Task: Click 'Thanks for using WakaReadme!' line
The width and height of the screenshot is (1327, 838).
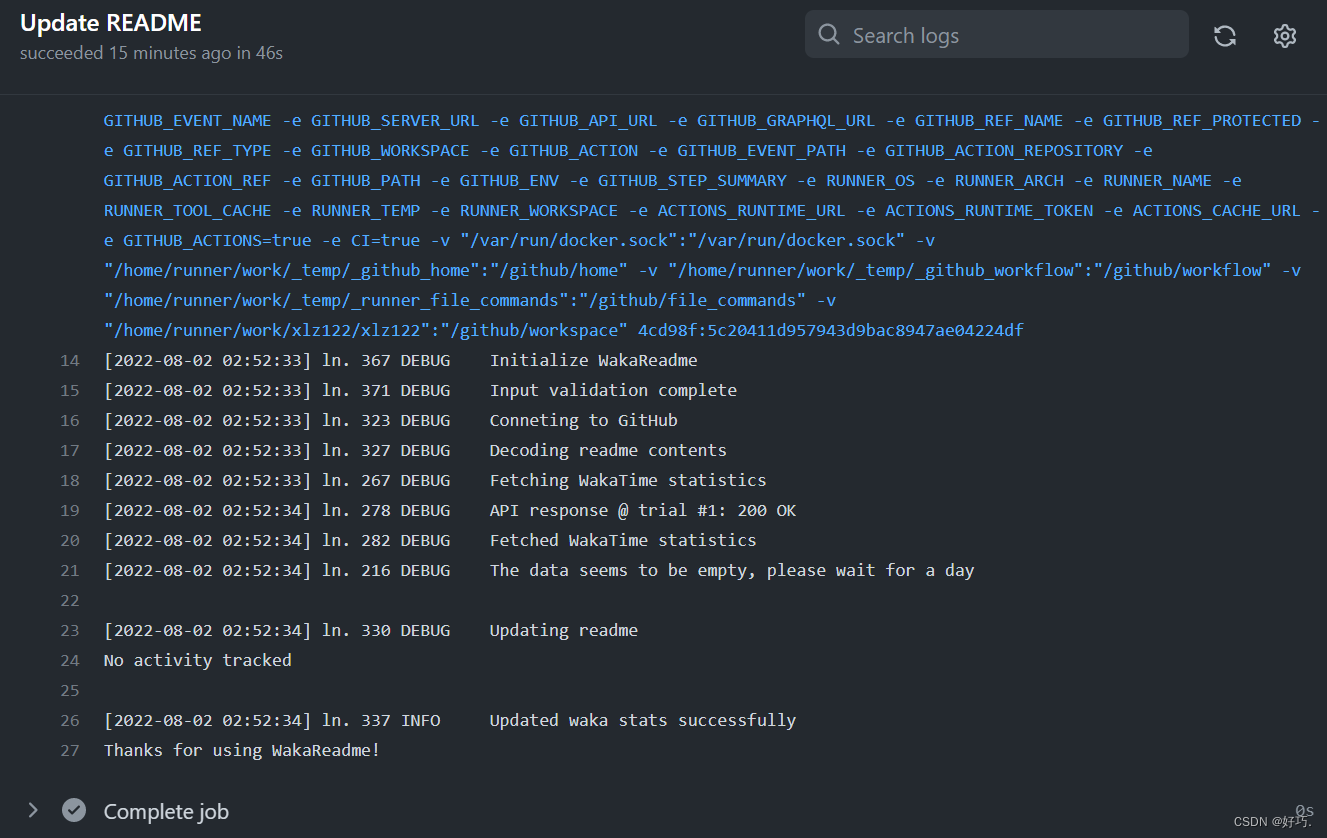Action: 242,750
